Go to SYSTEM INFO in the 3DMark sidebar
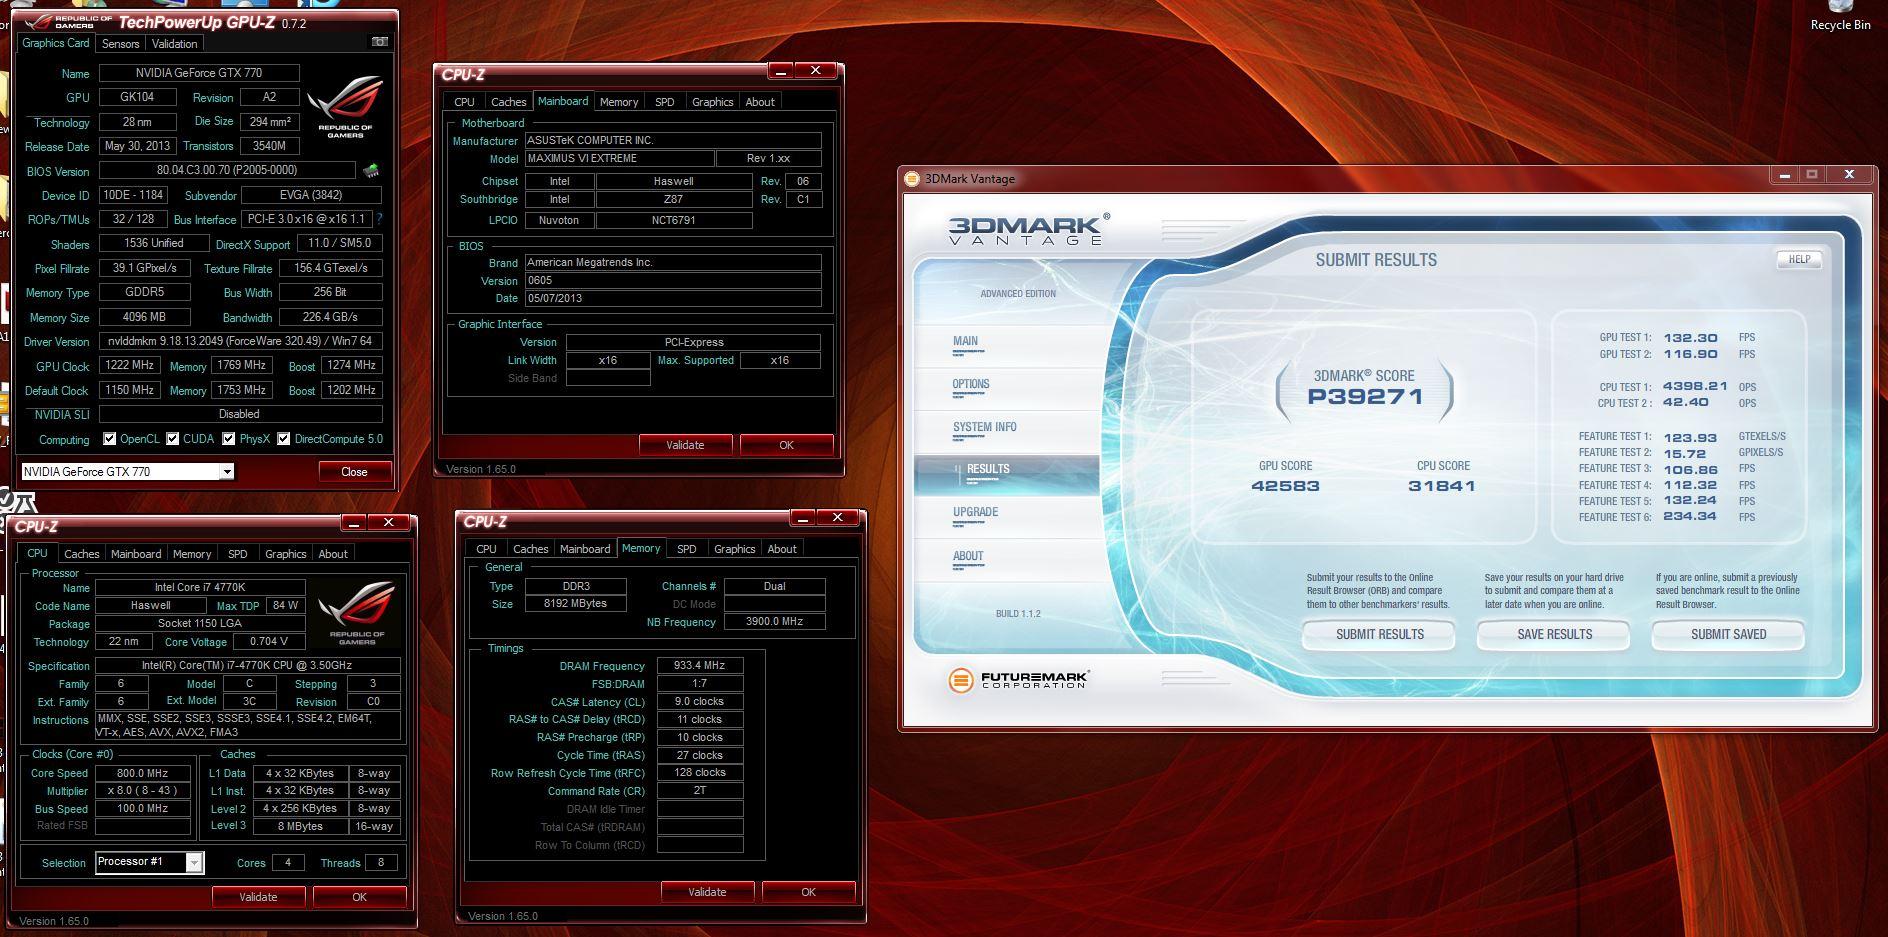Viewport: 1888px width, 937px height. pos(1008,430)
